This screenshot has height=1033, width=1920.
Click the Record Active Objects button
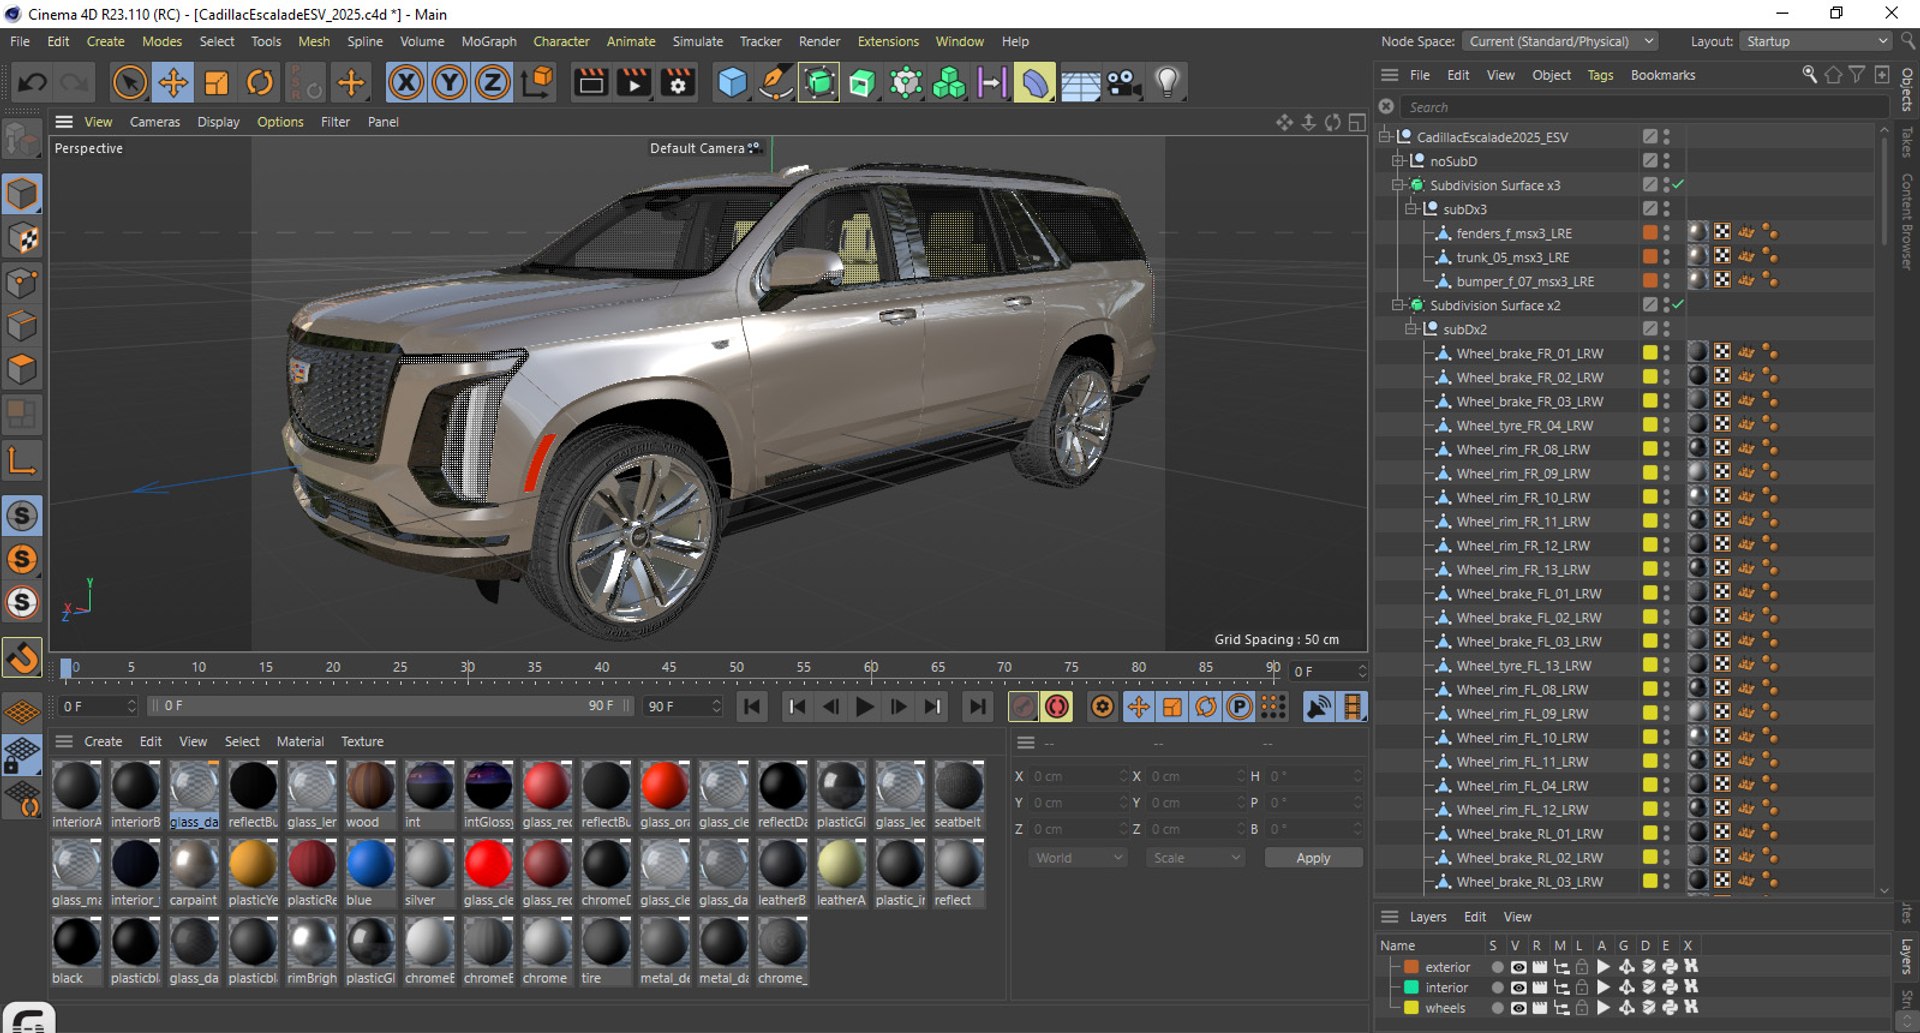point(1023,707)
